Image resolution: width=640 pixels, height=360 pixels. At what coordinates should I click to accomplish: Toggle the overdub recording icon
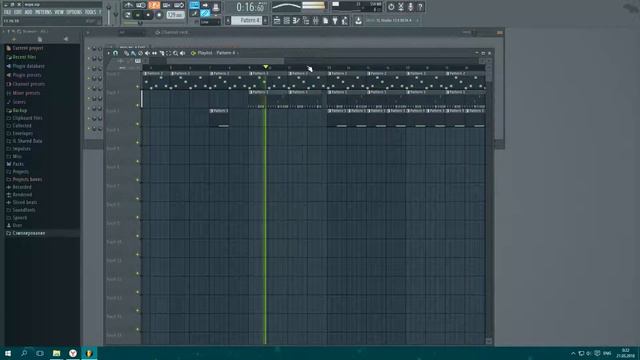(x=166, y=5)
